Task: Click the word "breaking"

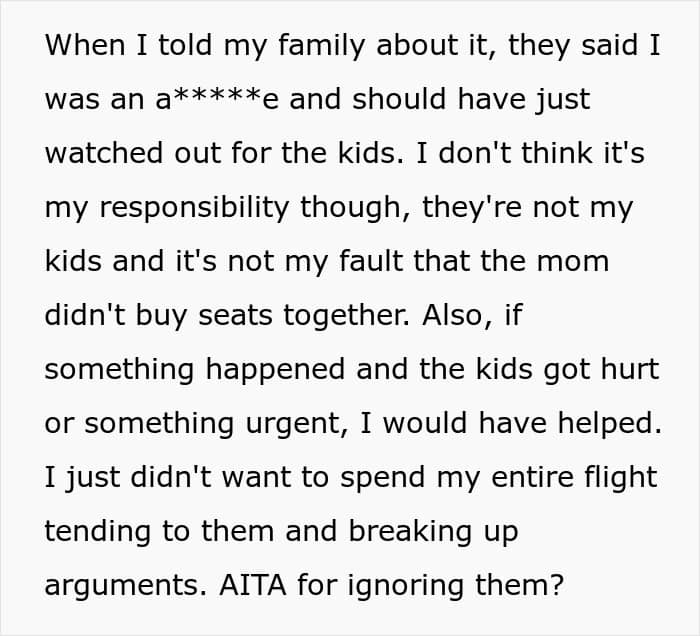Action: pos(410,533)
